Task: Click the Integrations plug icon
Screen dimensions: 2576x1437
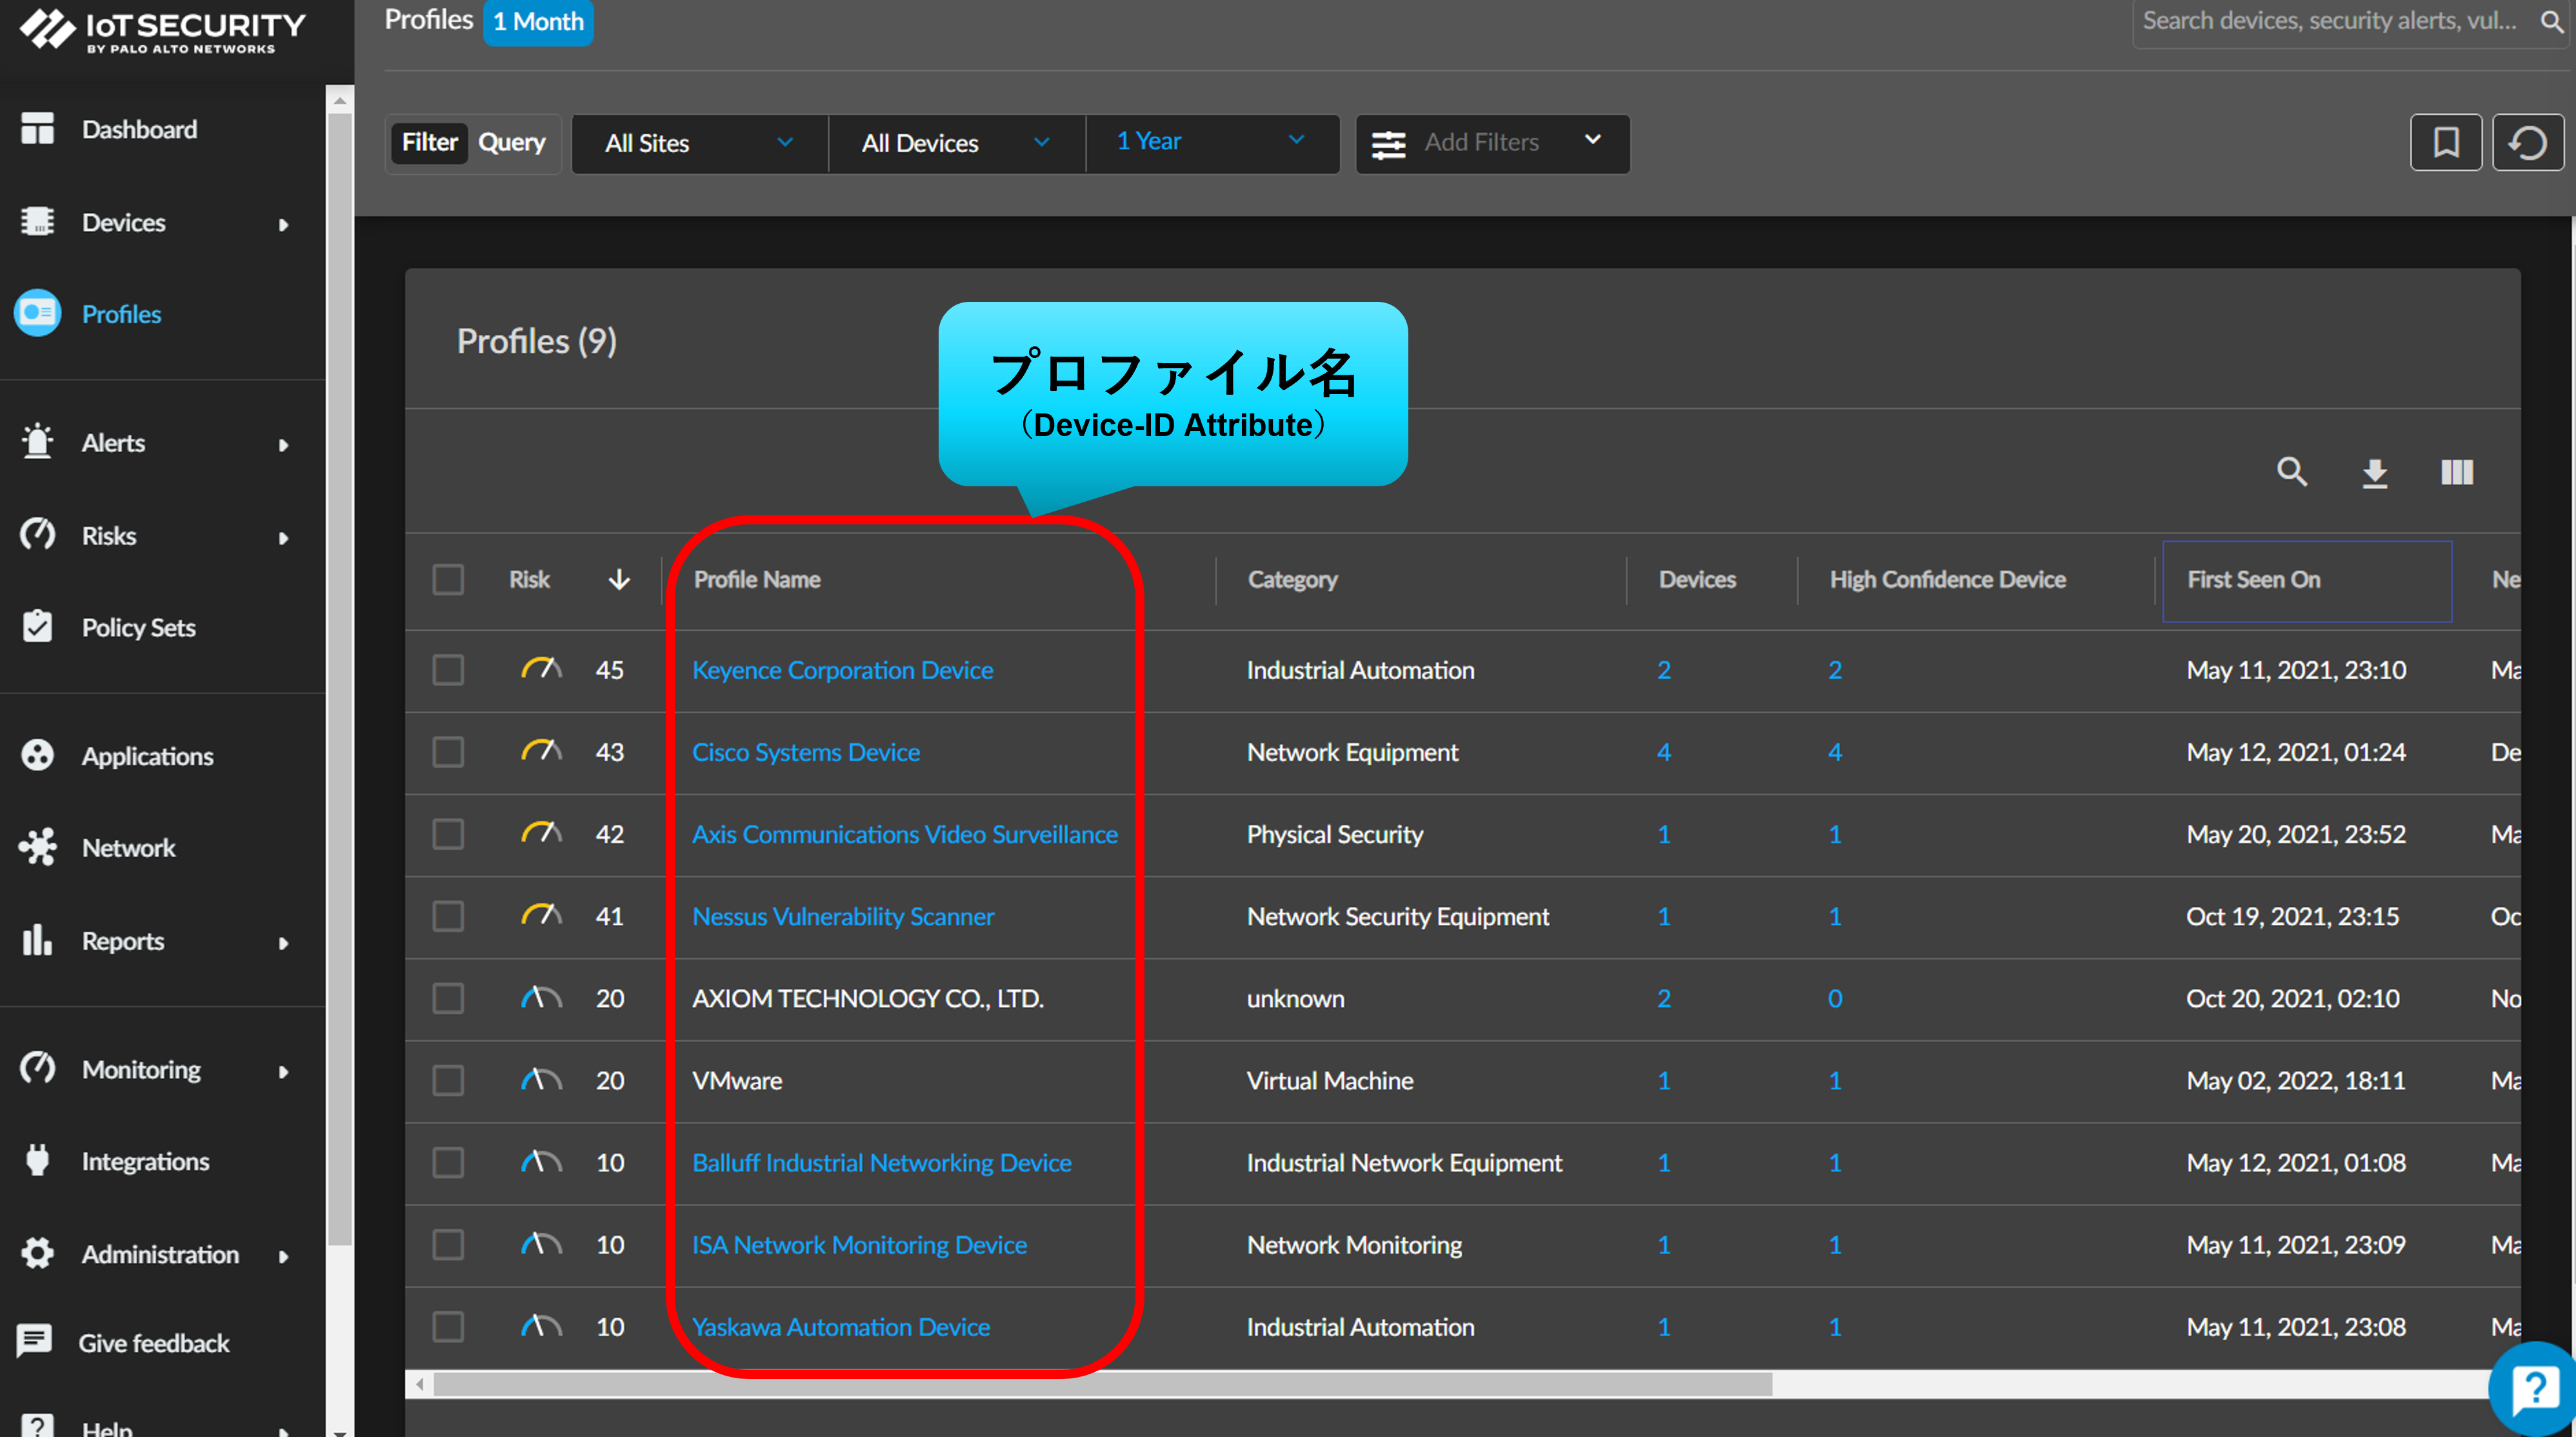Action: [x=38, y=1161]
